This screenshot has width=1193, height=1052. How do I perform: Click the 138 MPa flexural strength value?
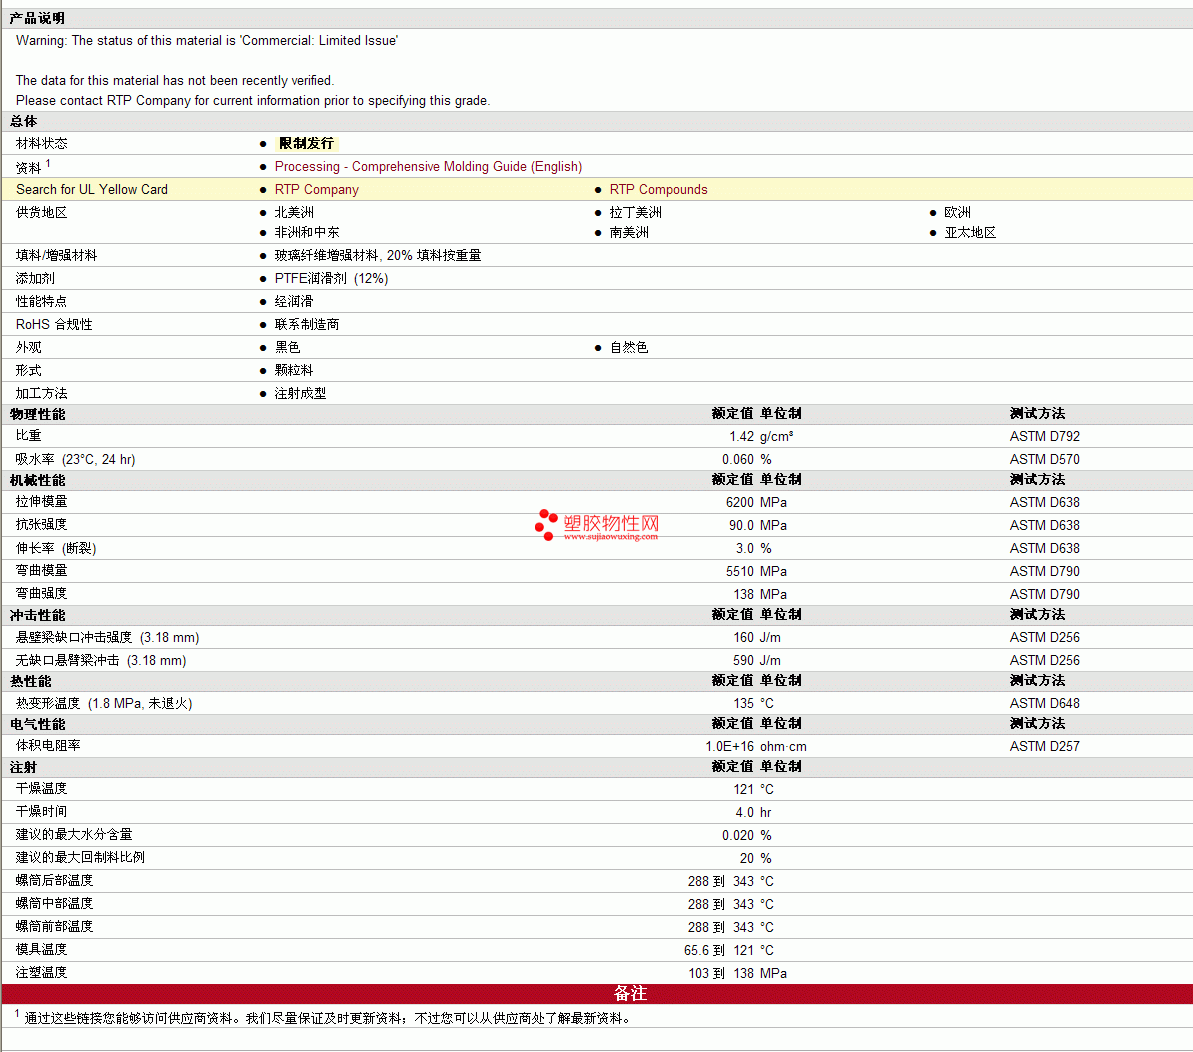[x=760, y=594]
